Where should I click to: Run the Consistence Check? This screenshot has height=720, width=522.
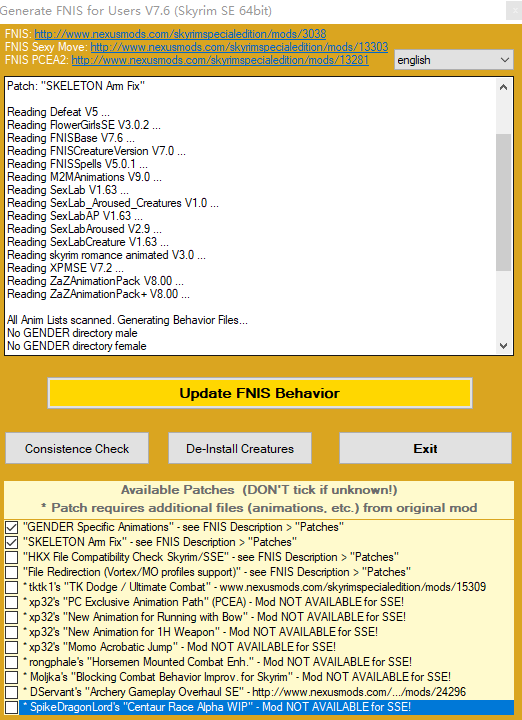(77, 448)
